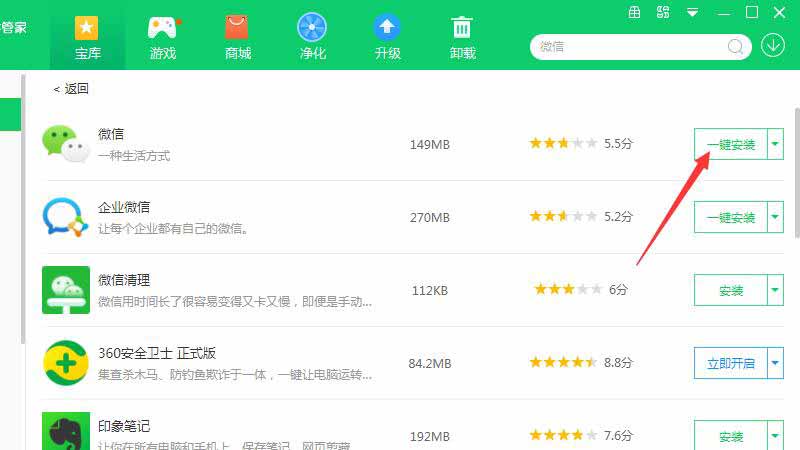Open the 升级 upgrade arrow tab
The width and height of the screenshot is (800, 450).
[x=387, y=37]
